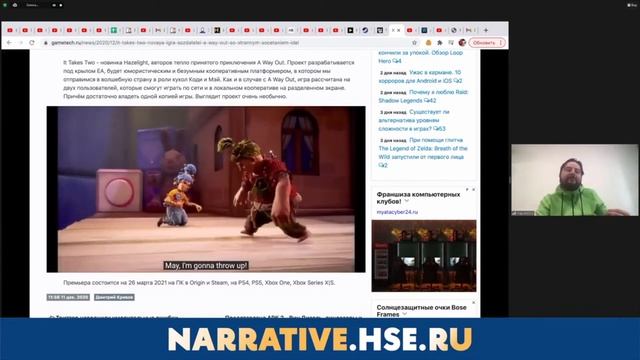The image size is (640, 360).
Task: Click the 'Франшиза компьютерных клубов!' ad title
Action: [418, 198]
